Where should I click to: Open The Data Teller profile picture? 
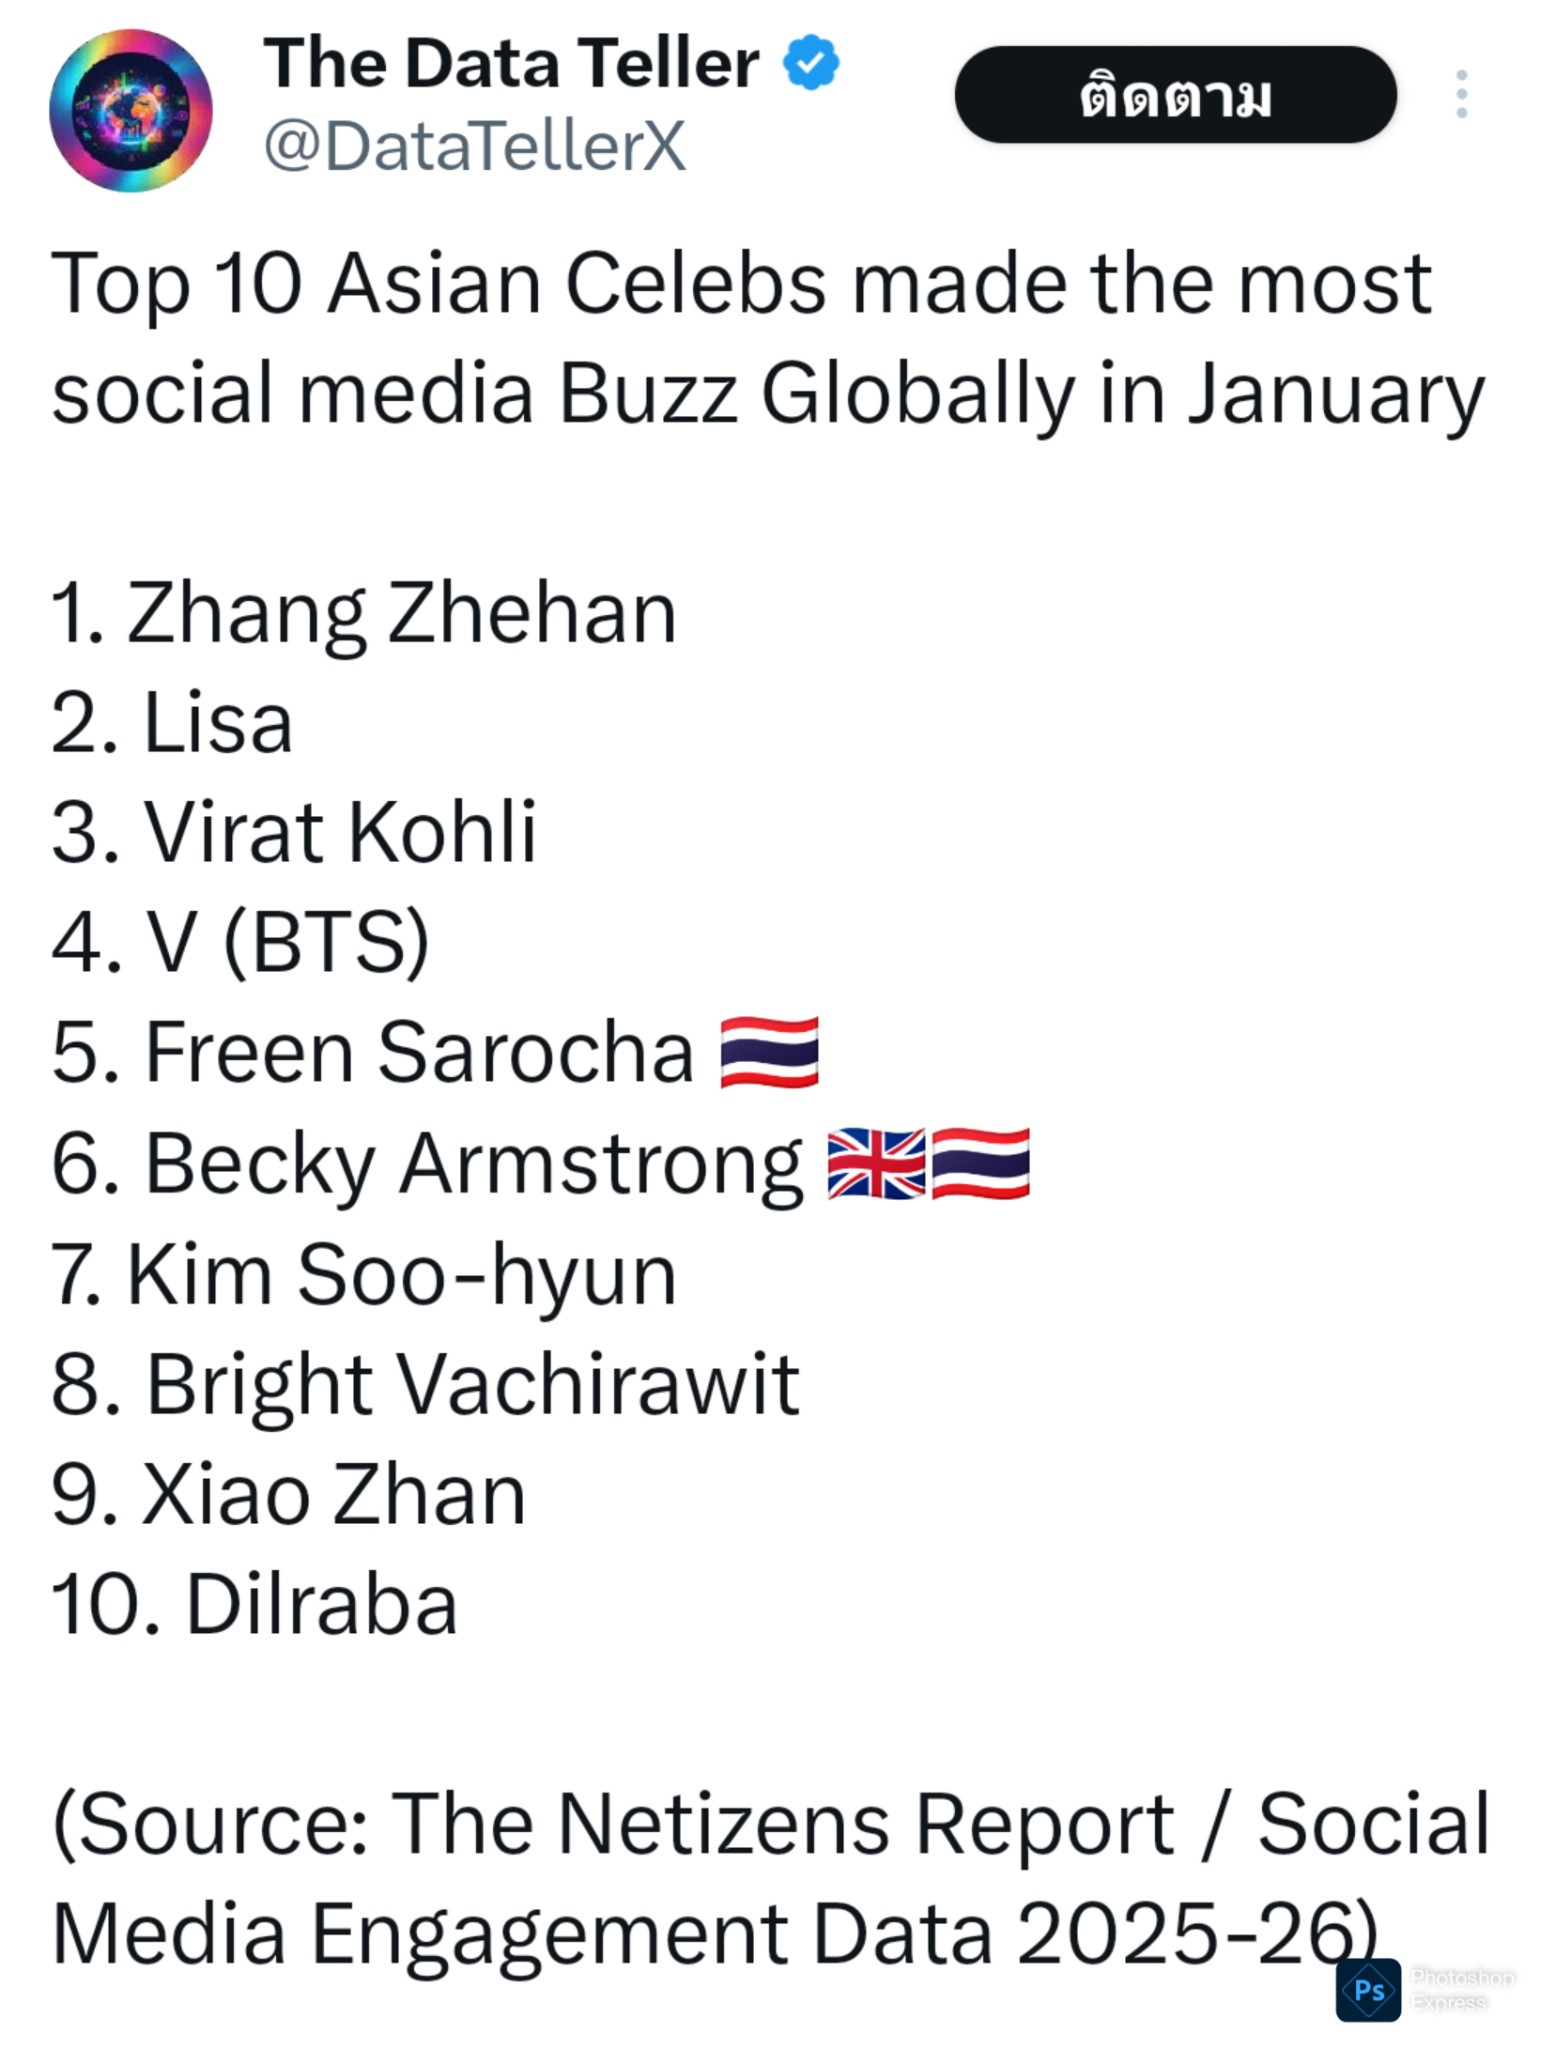131,110
